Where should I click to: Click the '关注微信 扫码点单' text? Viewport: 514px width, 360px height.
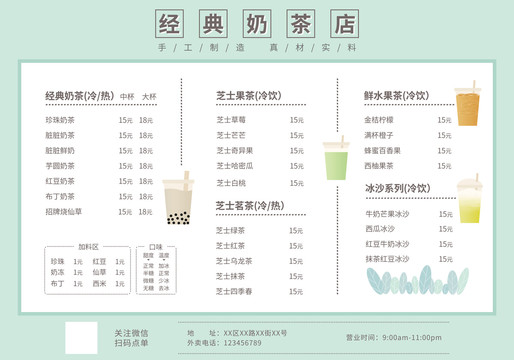[131, 338]
